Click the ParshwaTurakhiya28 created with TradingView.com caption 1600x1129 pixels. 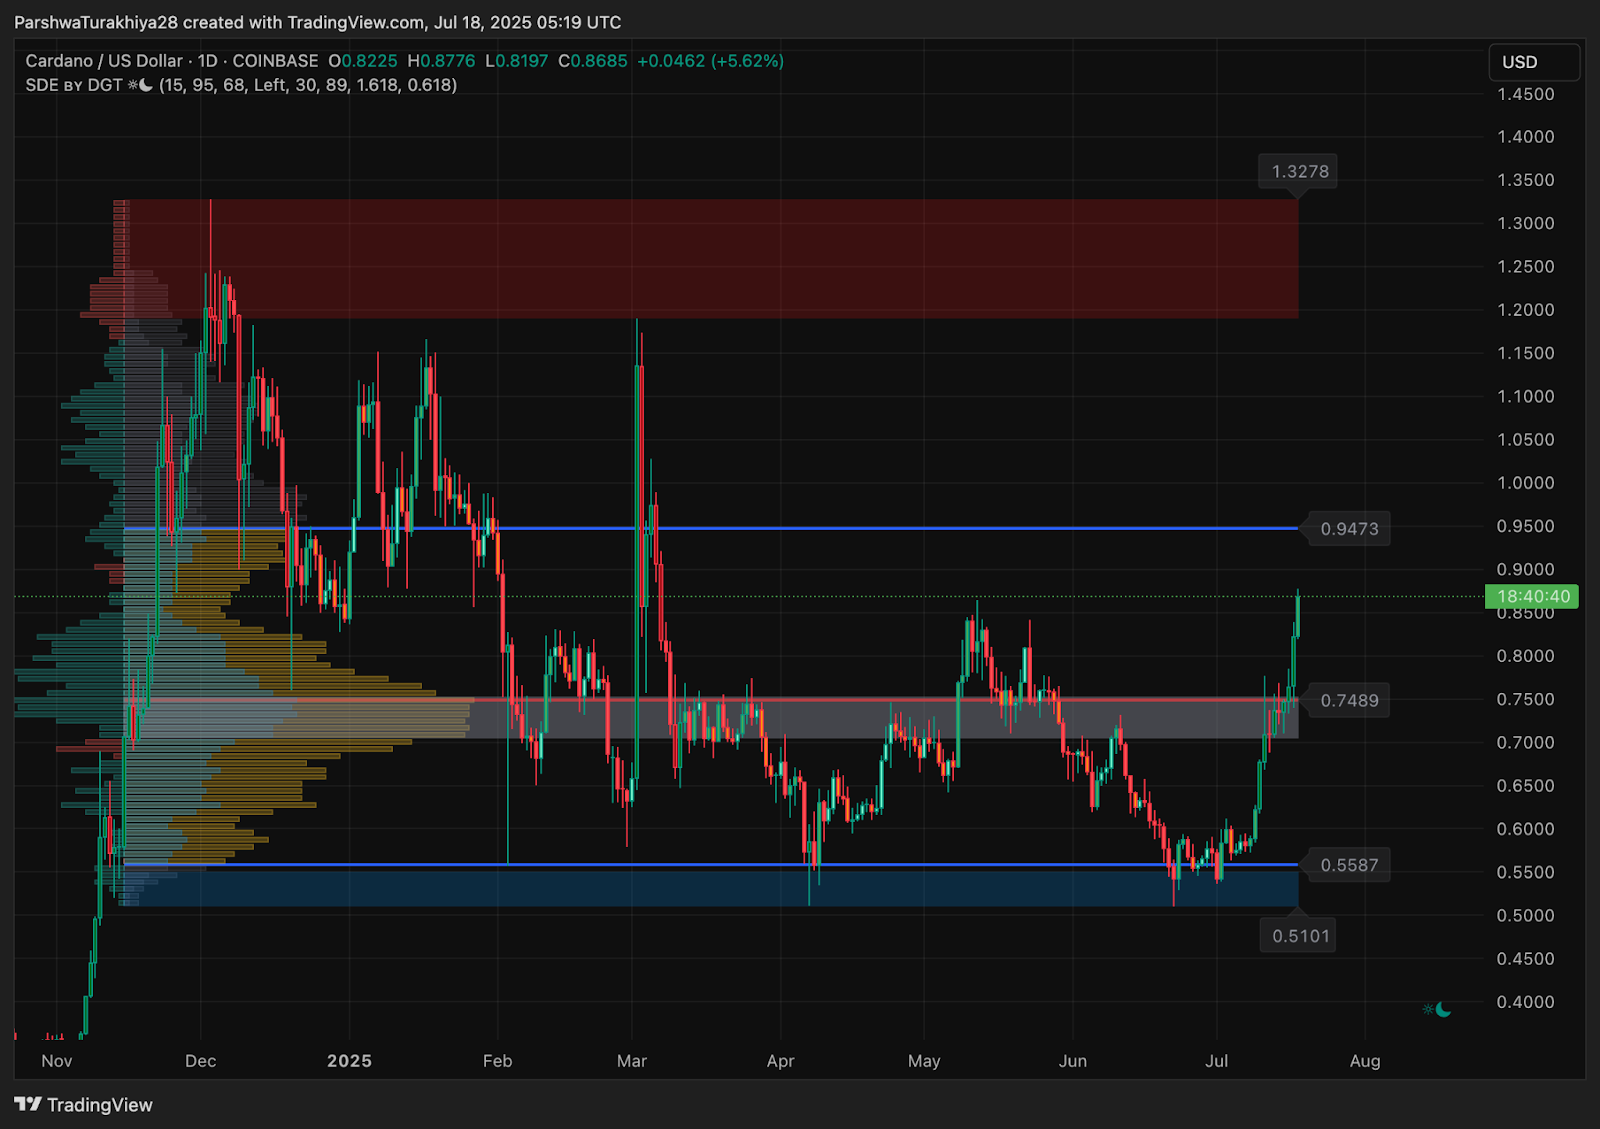[x=318, y=22]
